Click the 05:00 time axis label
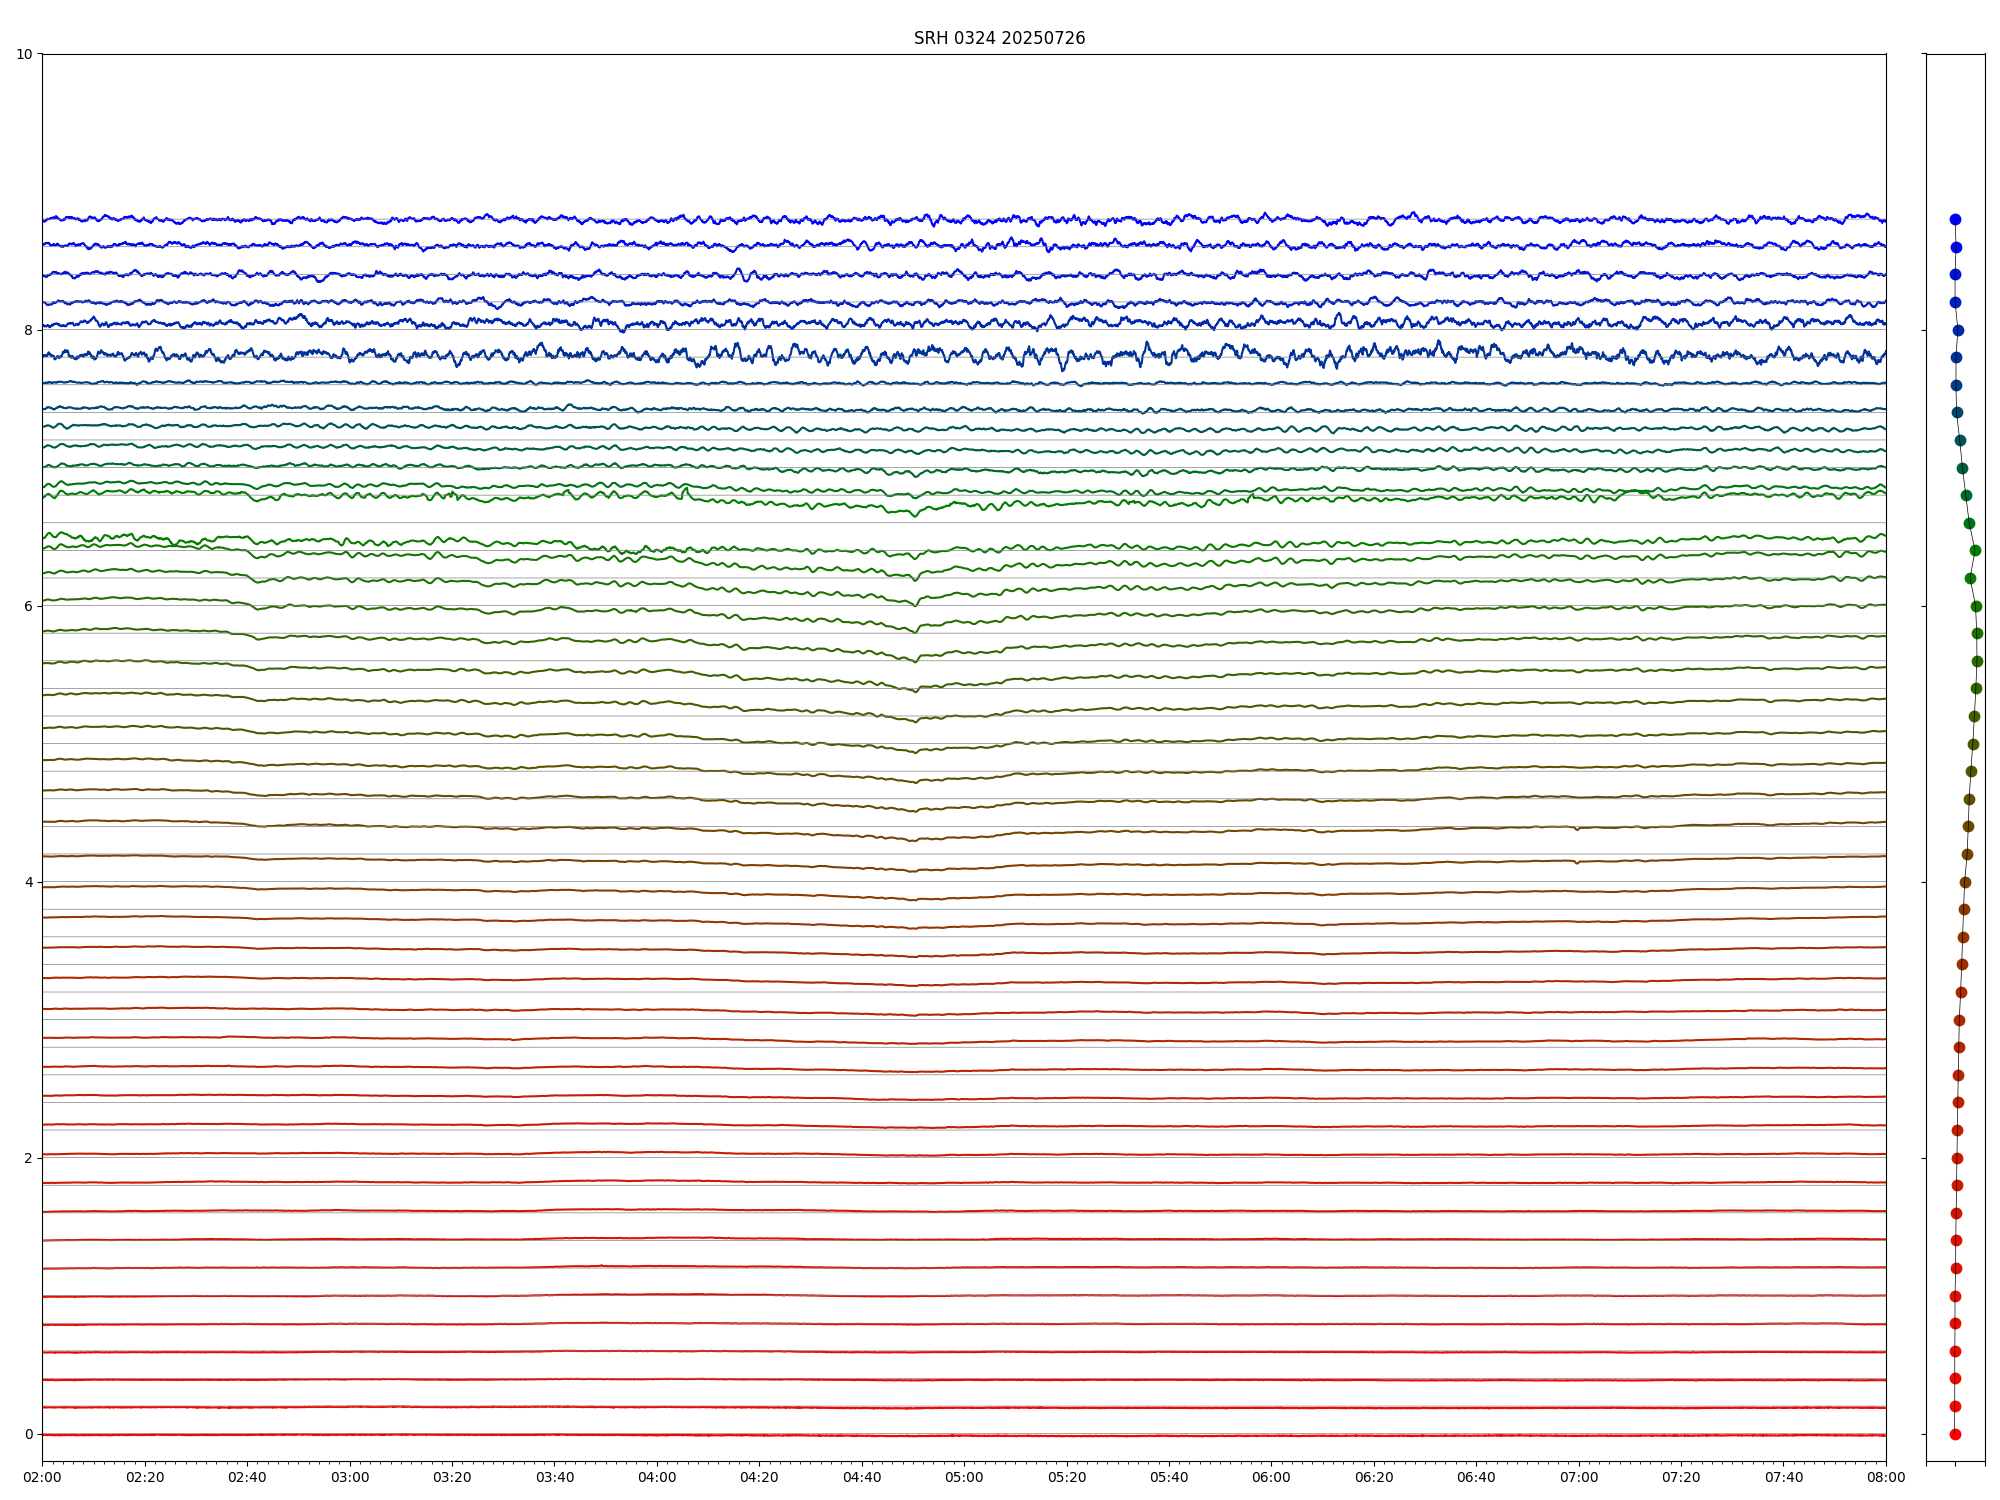Viewport: 2000px width, 1500px height. pyautogui.click(x=964, y=1477)
